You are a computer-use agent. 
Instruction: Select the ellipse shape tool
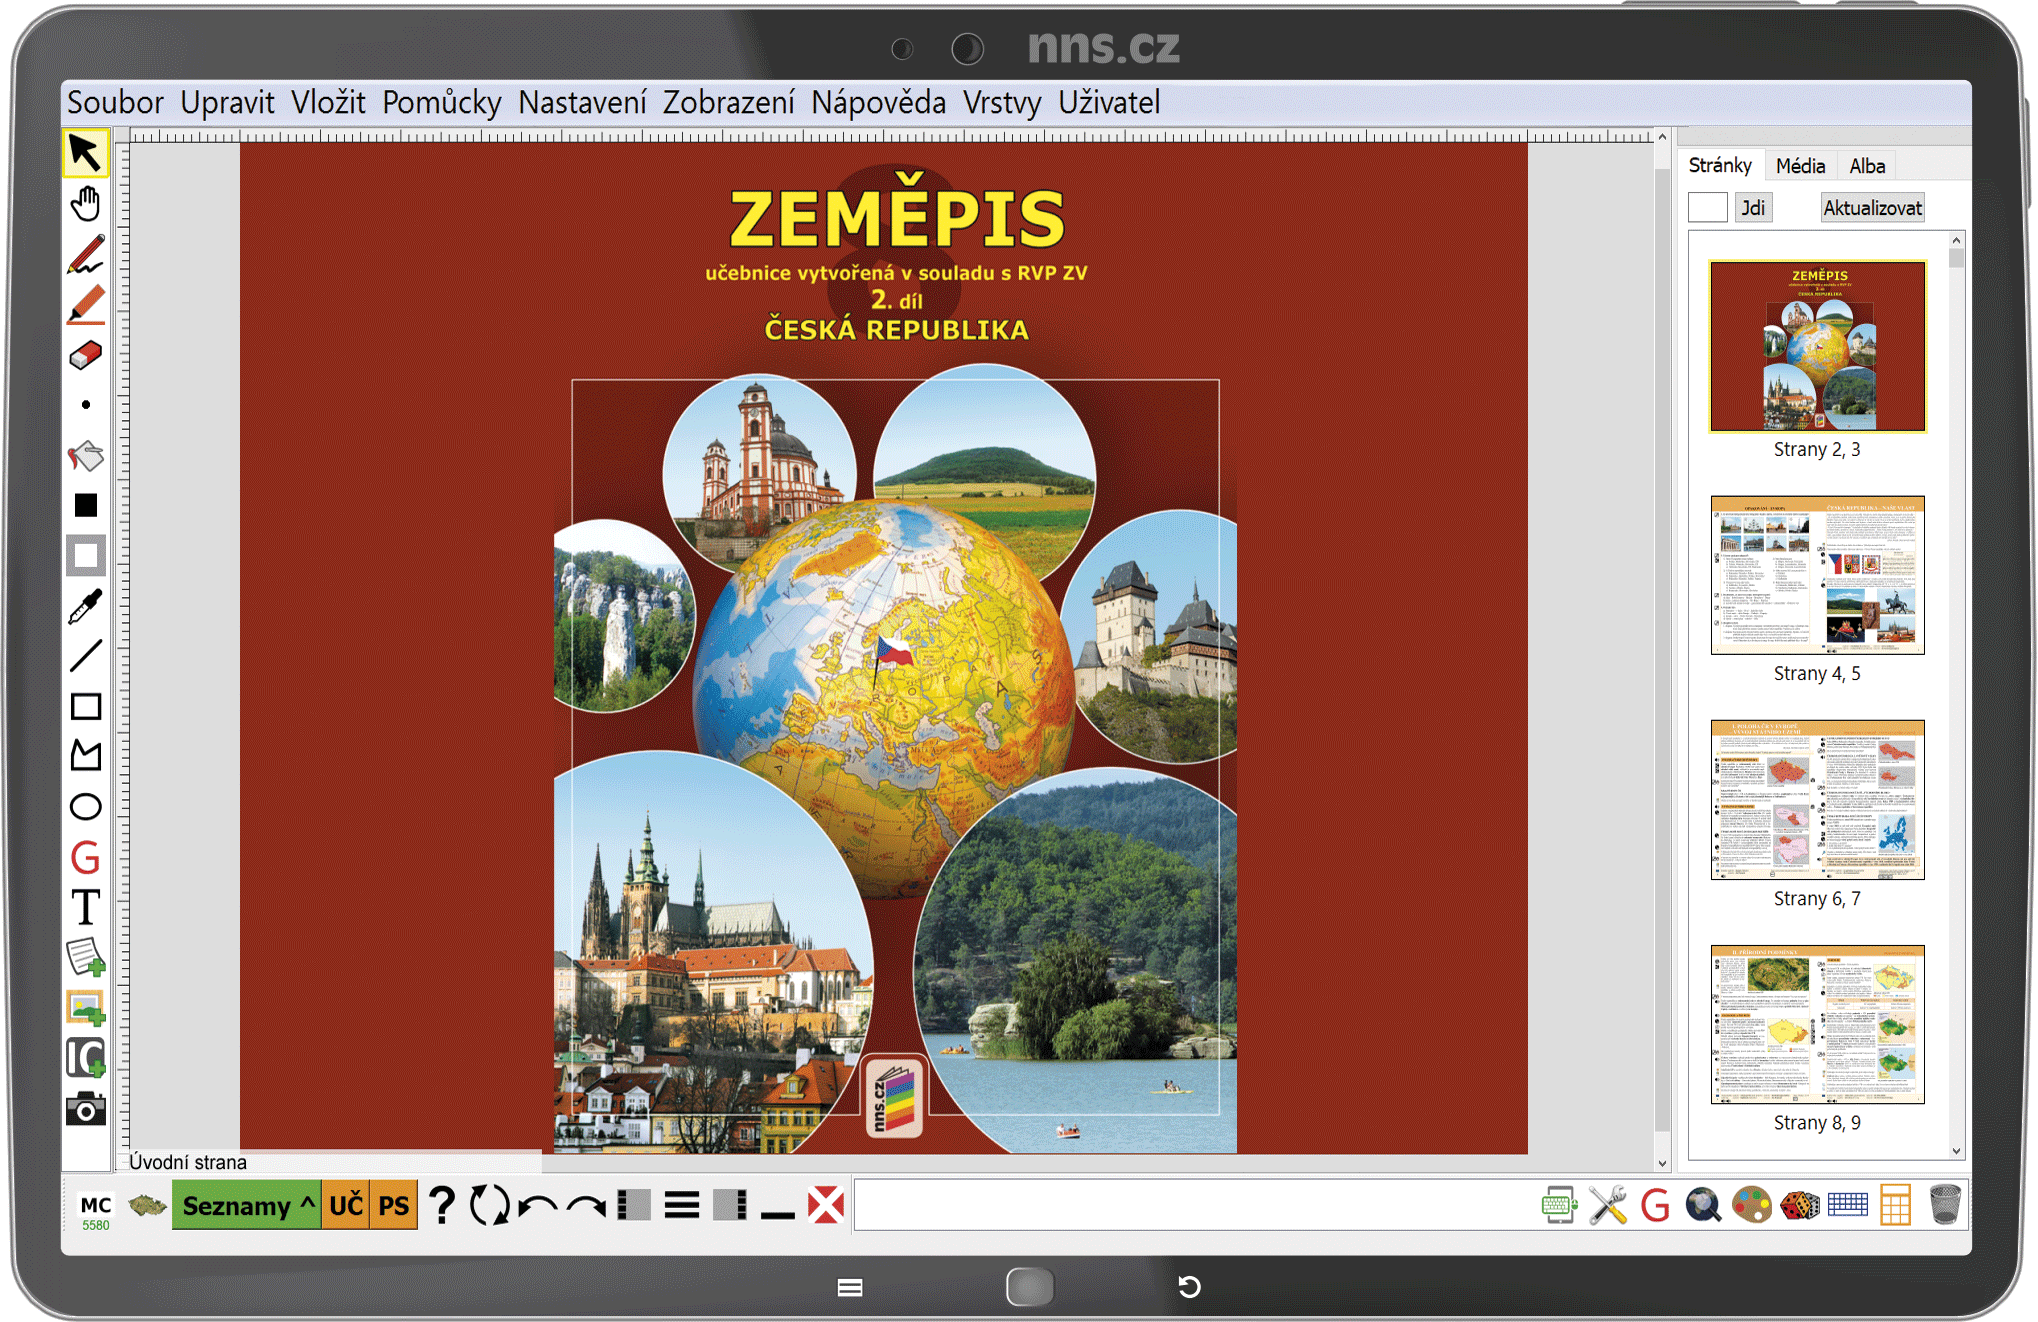(x=85, y=807)
